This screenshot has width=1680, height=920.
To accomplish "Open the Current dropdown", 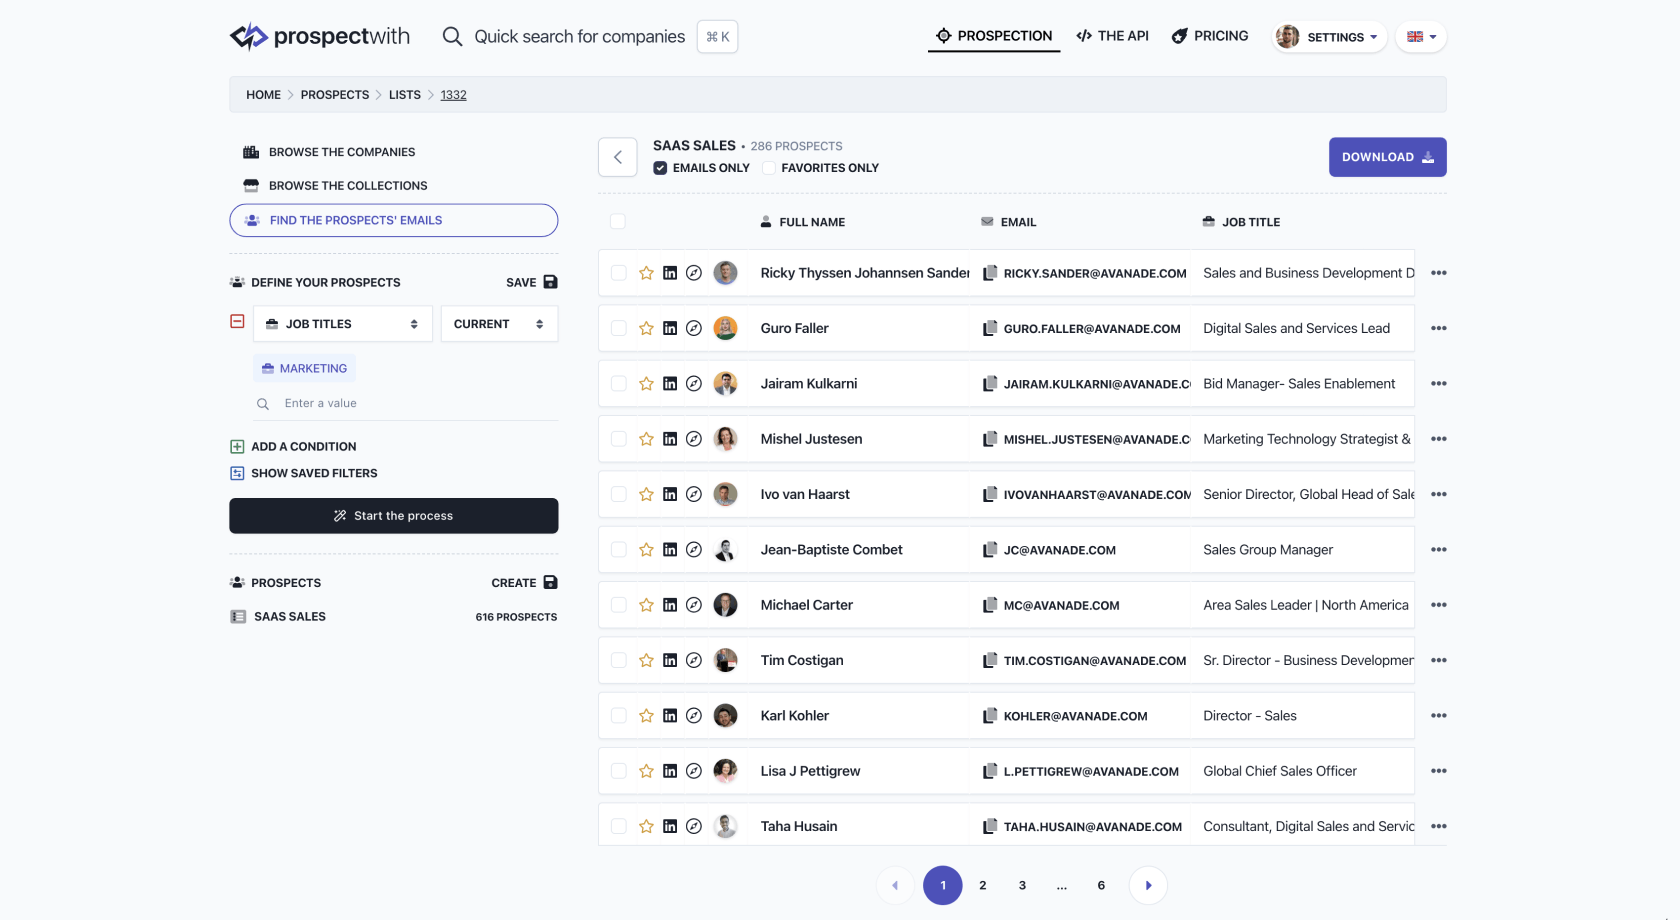I will [499, 324].
